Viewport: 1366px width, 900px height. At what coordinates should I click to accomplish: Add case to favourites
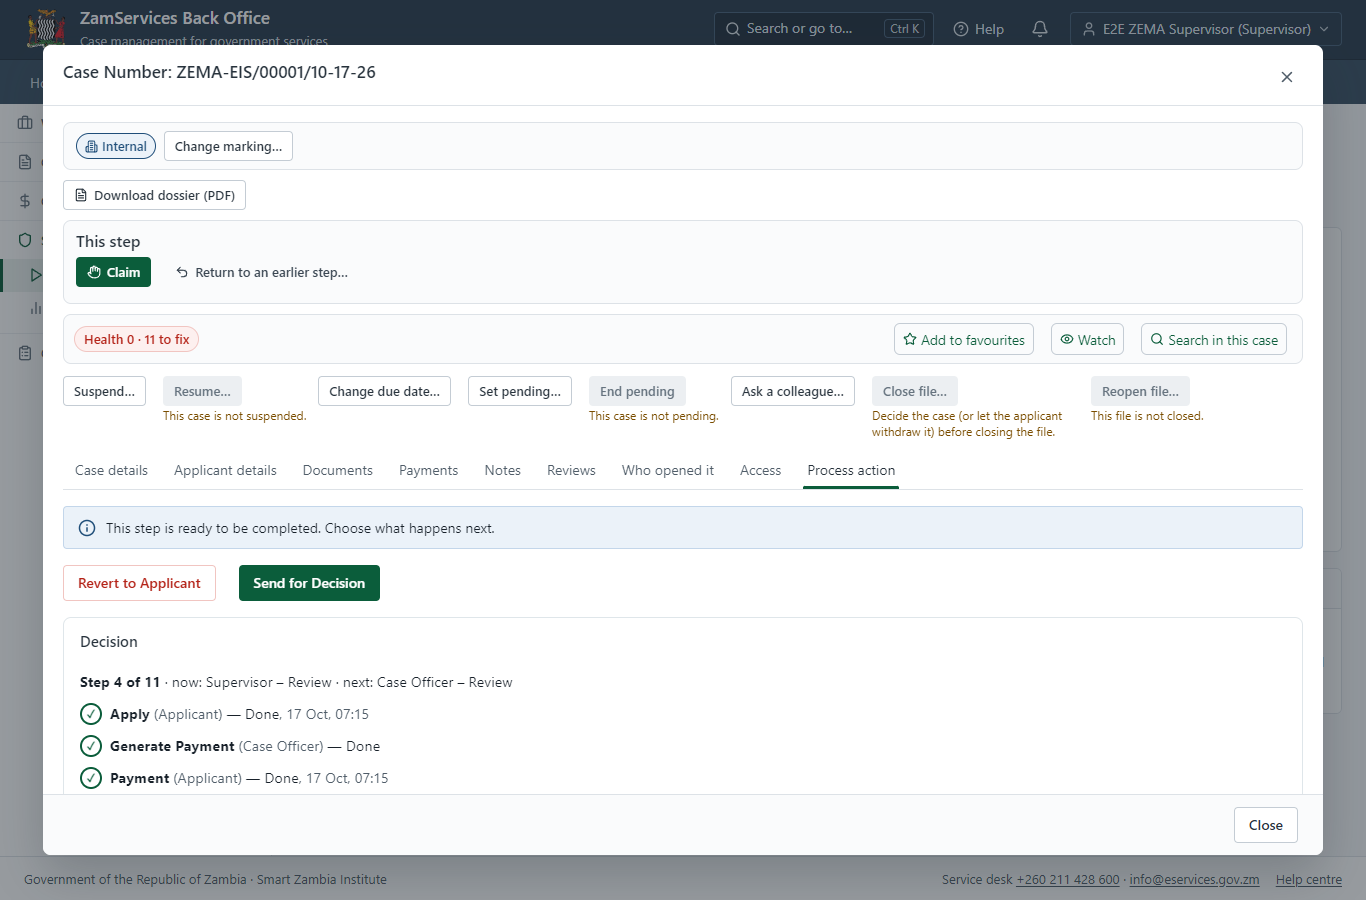[964, 339]
